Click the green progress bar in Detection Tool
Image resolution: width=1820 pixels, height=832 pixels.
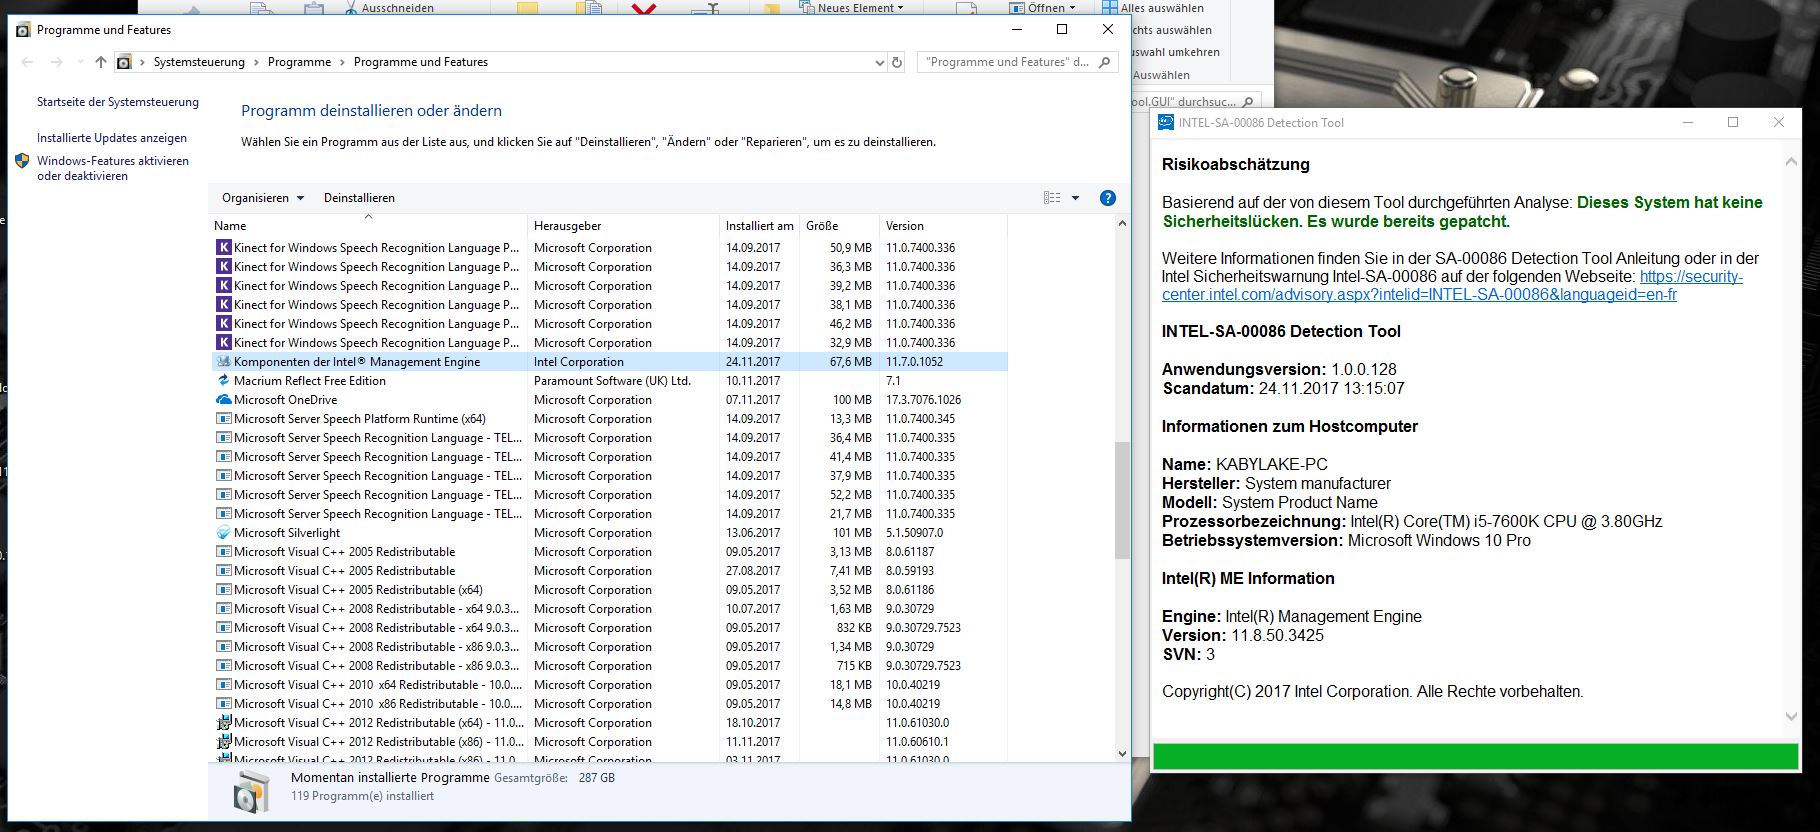pyautogui.click(x=1475, y=756)
